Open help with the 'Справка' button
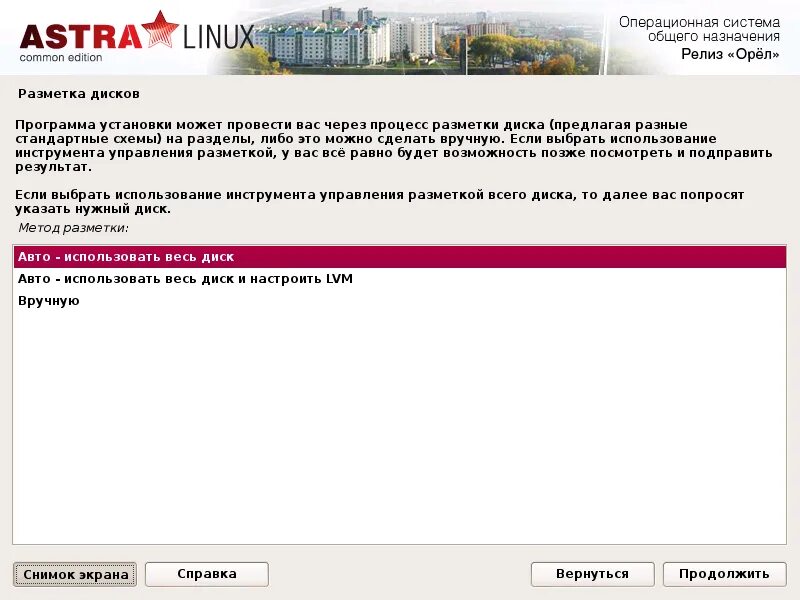The height and width of the screenshot is (600, 800). (x=207, y=574)
